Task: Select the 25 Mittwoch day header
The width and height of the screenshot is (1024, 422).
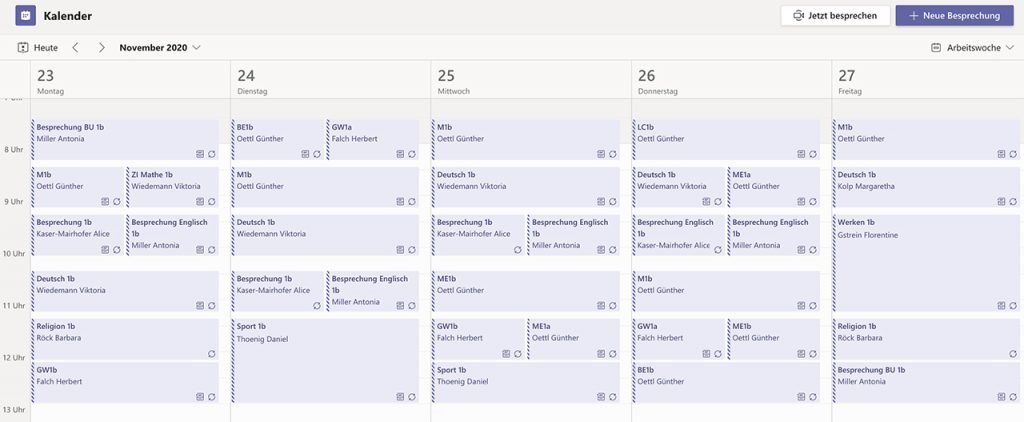Action: coord(531,80)
